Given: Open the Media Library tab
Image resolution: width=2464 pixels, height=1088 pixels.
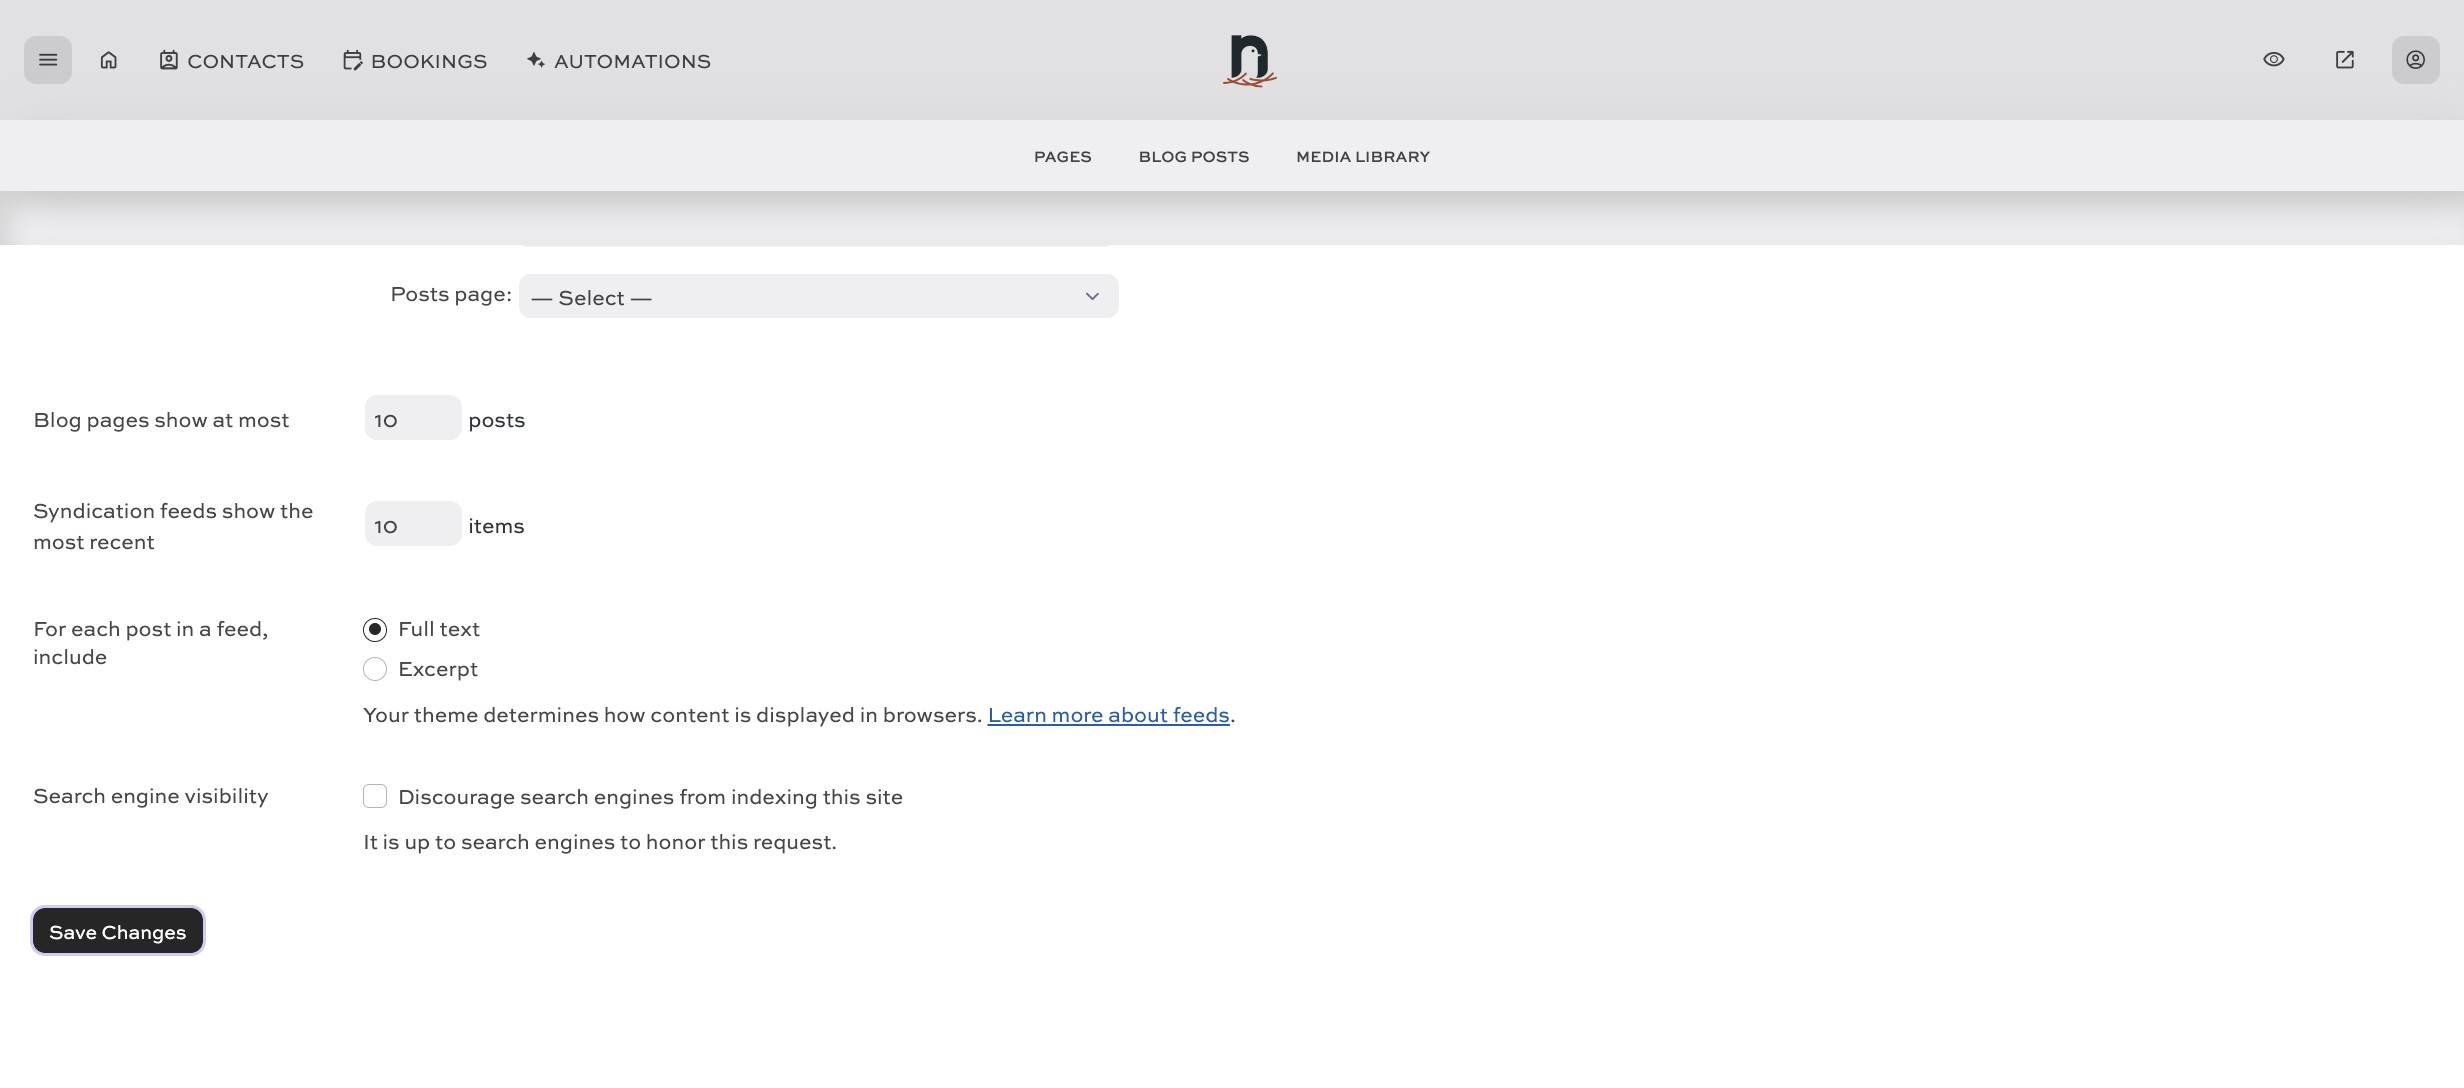Looking at the screenshot, I should pyautogui.click(x=1362, y=157).
